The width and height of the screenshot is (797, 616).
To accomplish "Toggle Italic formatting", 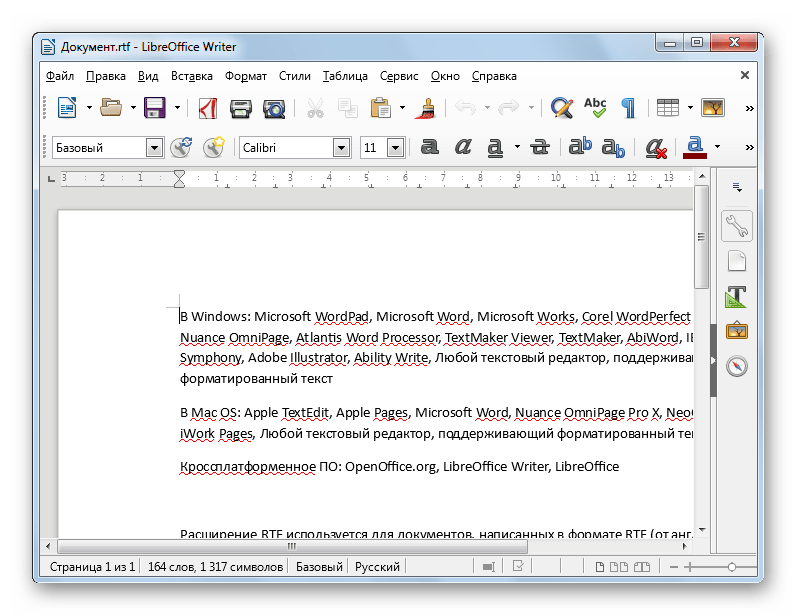I will [463, 147].
